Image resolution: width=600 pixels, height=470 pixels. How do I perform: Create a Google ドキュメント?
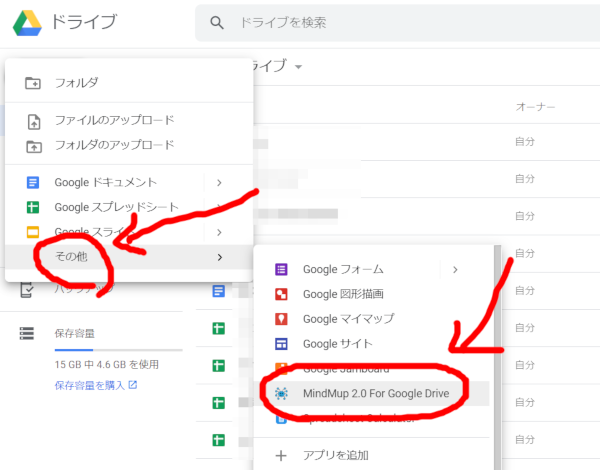(x=106, y=182)
